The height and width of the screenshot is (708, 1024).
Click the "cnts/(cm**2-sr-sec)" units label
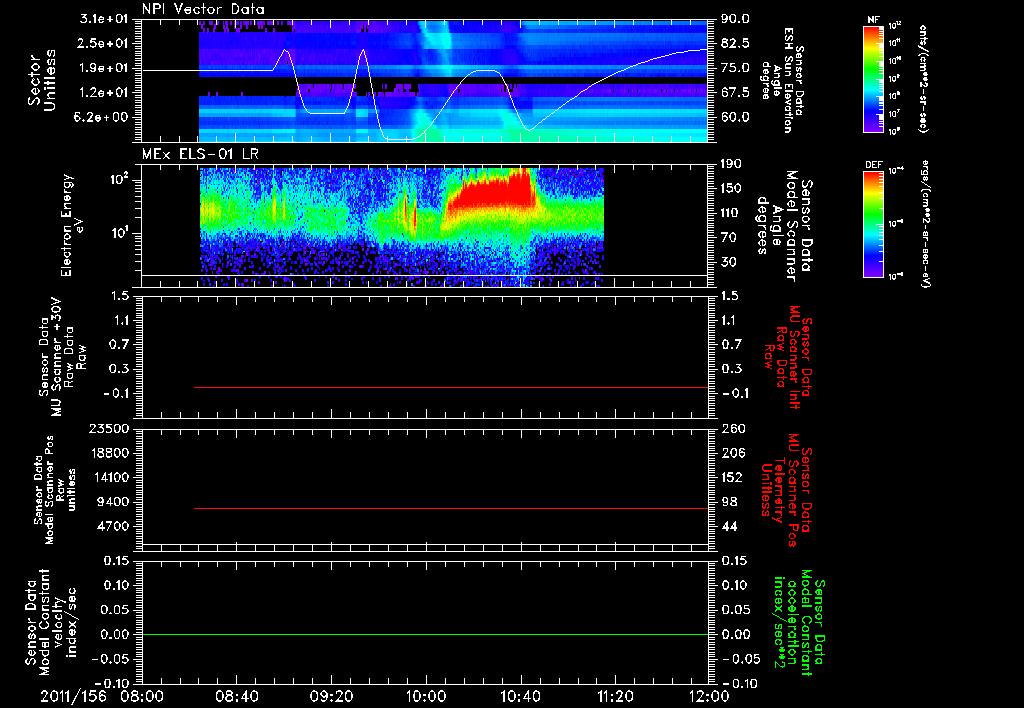pos(923,78)
